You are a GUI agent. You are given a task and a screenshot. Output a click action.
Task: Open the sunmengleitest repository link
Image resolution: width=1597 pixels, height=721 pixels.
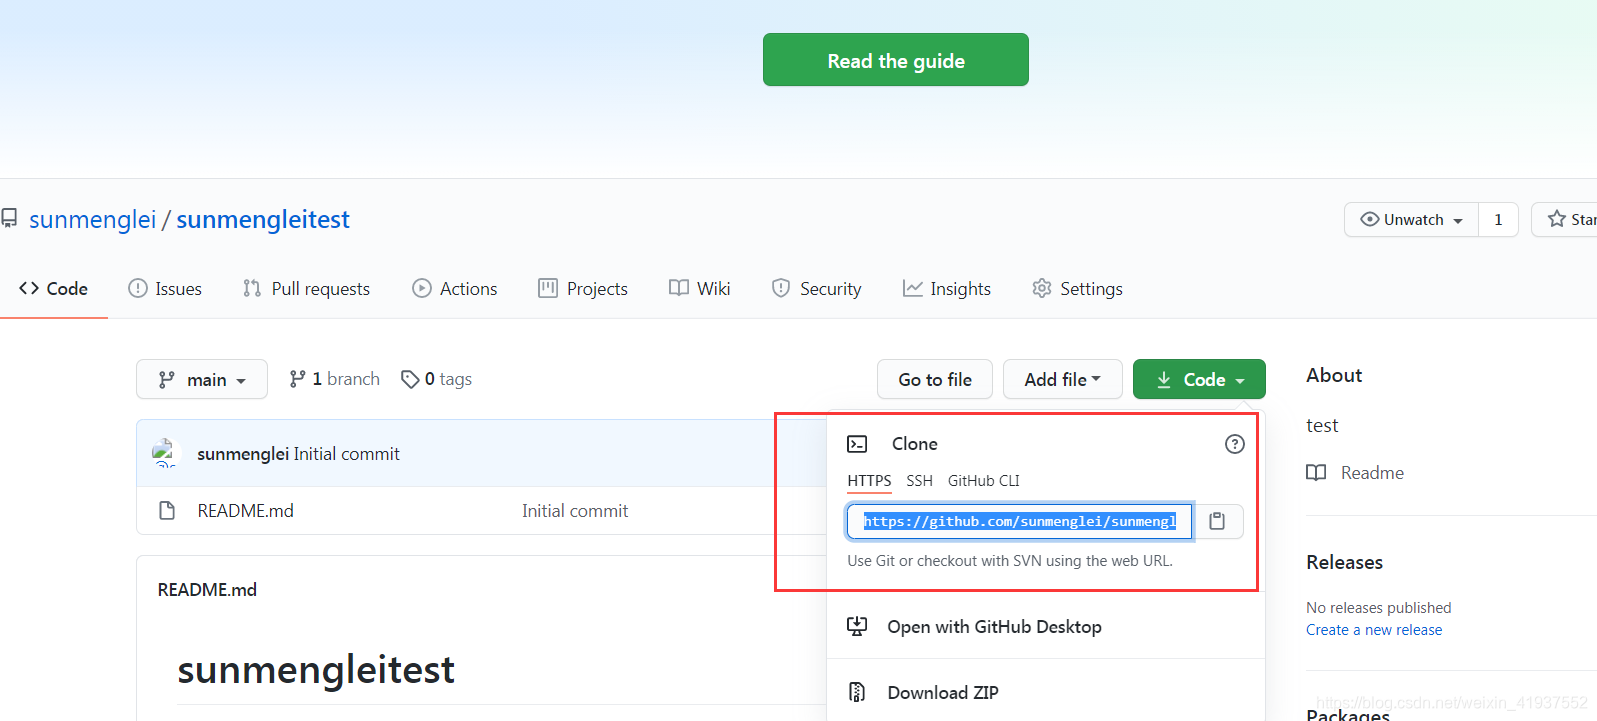pos(263,219)
